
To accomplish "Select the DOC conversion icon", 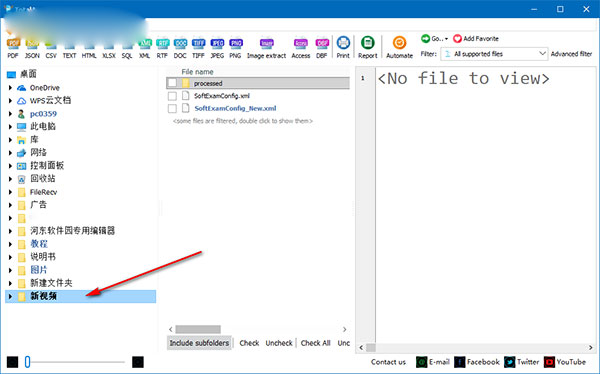I will [180, 43].
